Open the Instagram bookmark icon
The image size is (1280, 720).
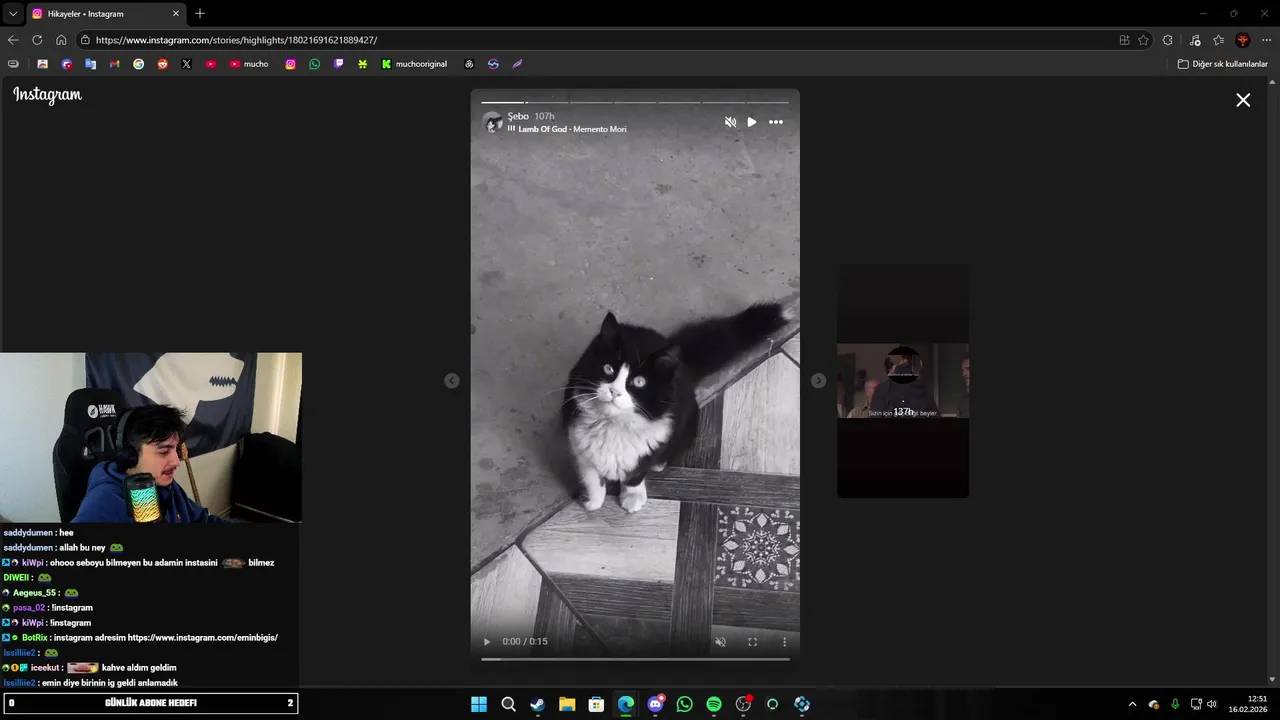pyautogui.click(x=290, y=64)
